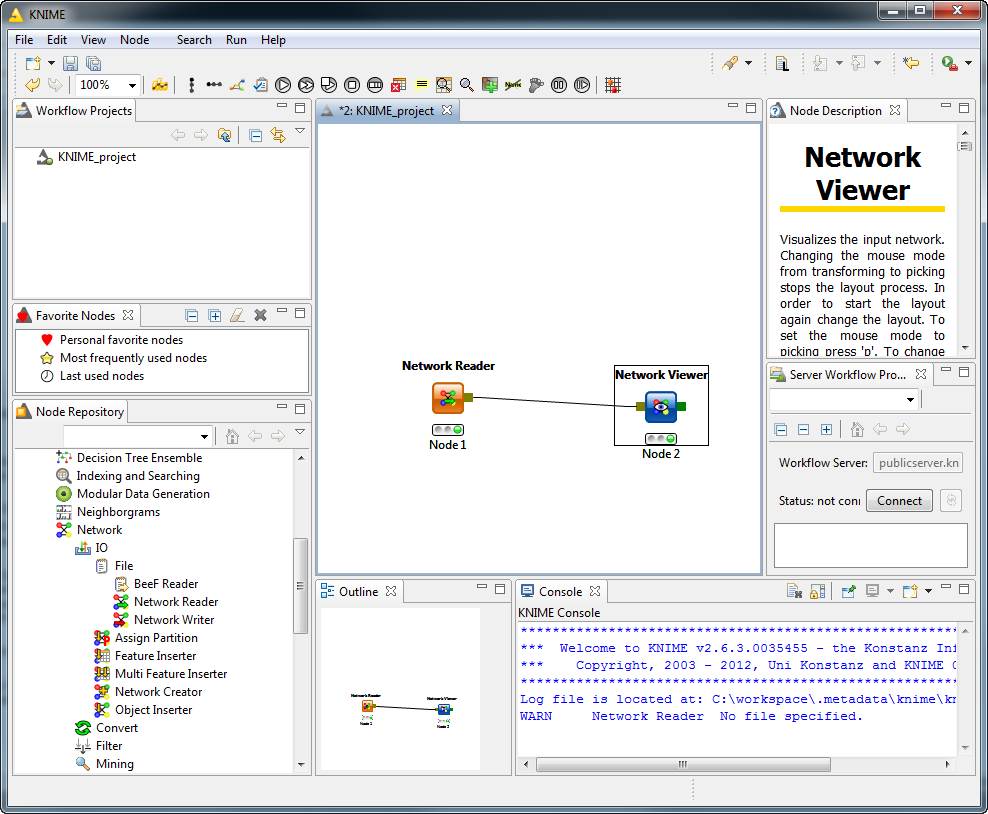
Task: Click the Undo arrow in the toolbar
Action: pos(32,84)
